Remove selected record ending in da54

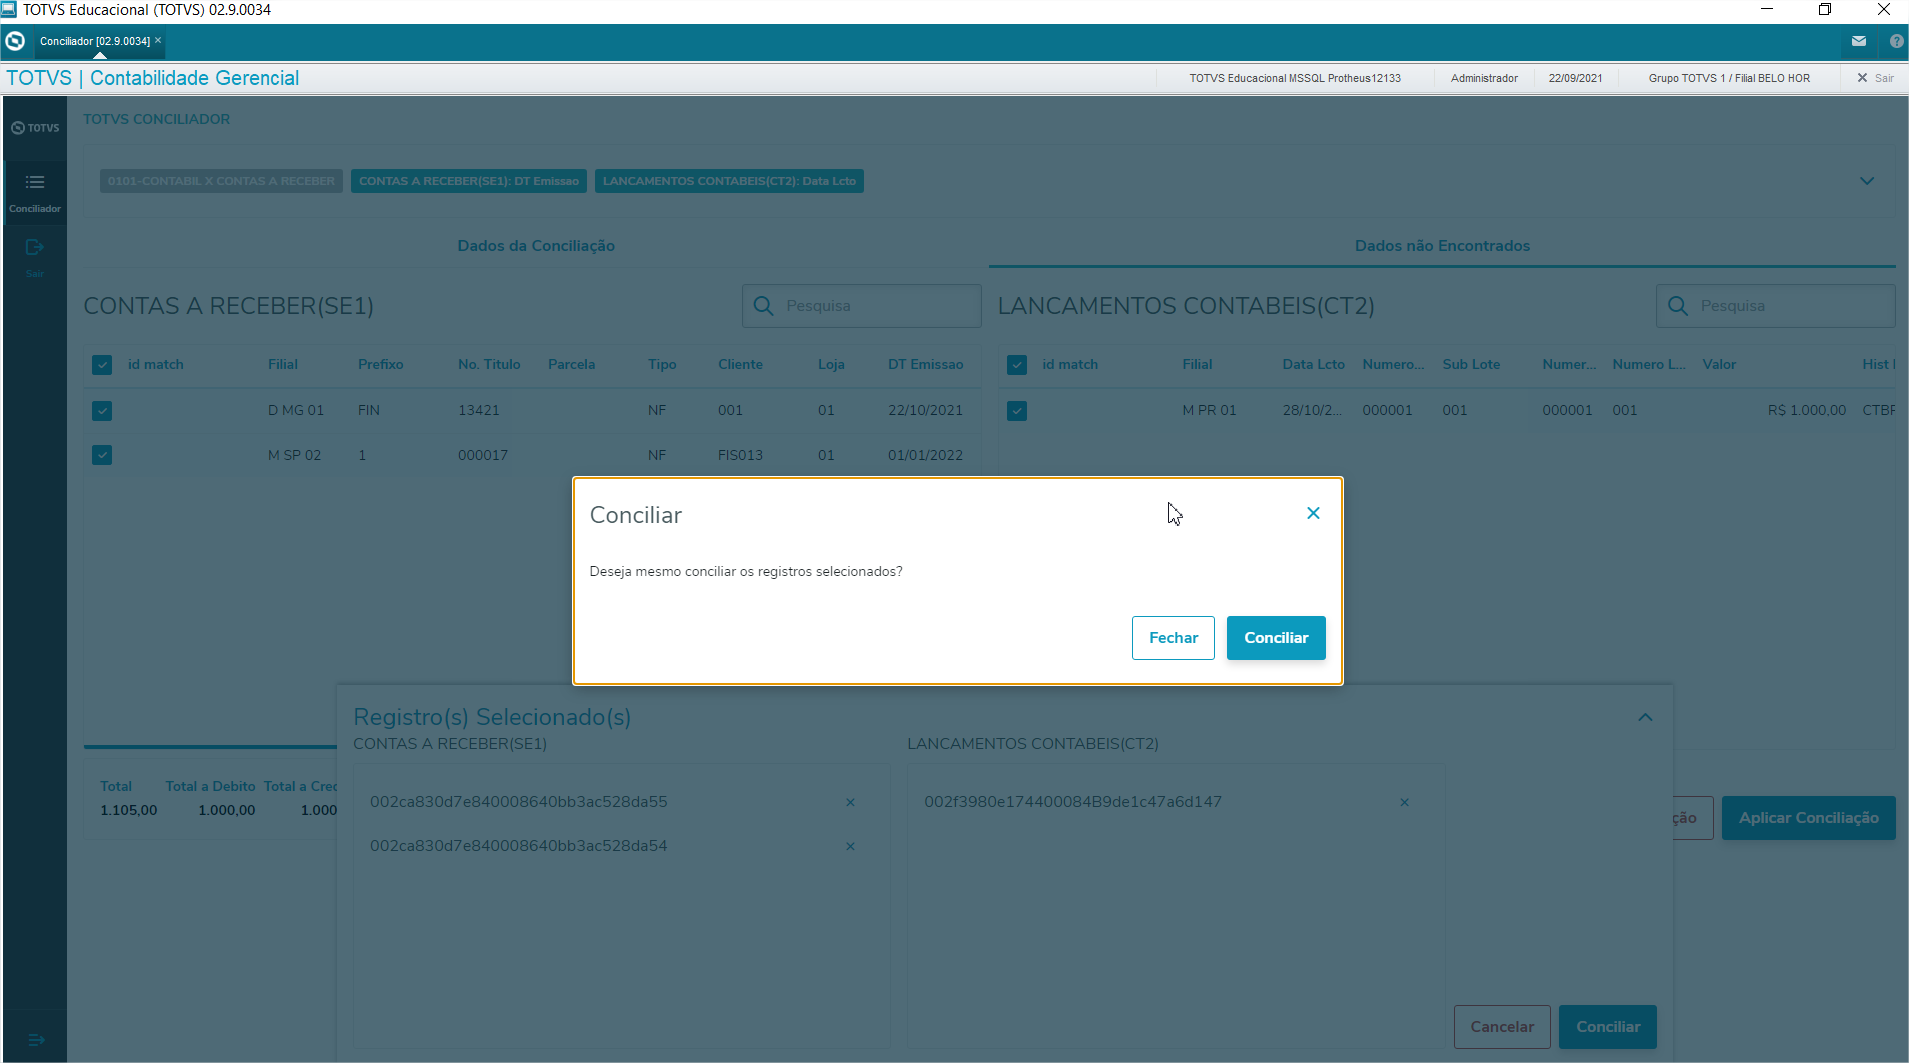(x=850, y=846)
